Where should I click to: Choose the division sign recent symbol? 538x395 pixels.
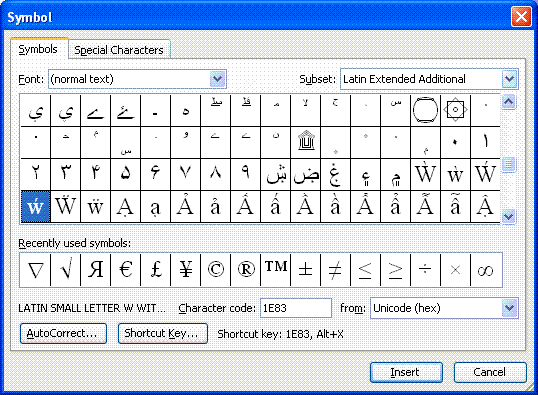(x=425, y=270)
